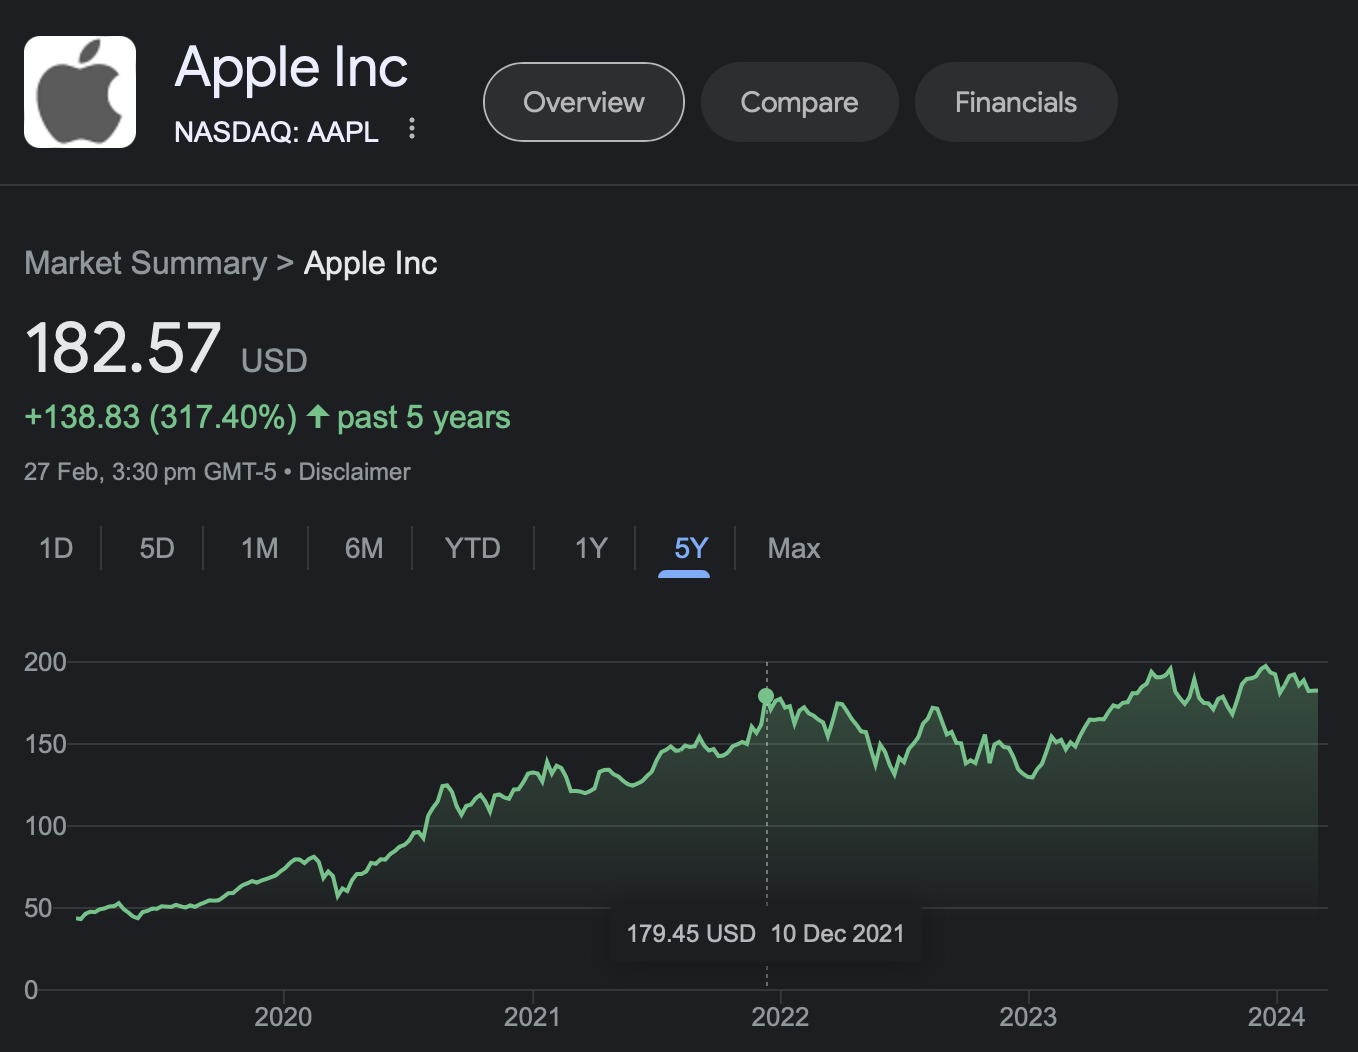
Task: Select the YTD range option
Action: coord(472,548)
